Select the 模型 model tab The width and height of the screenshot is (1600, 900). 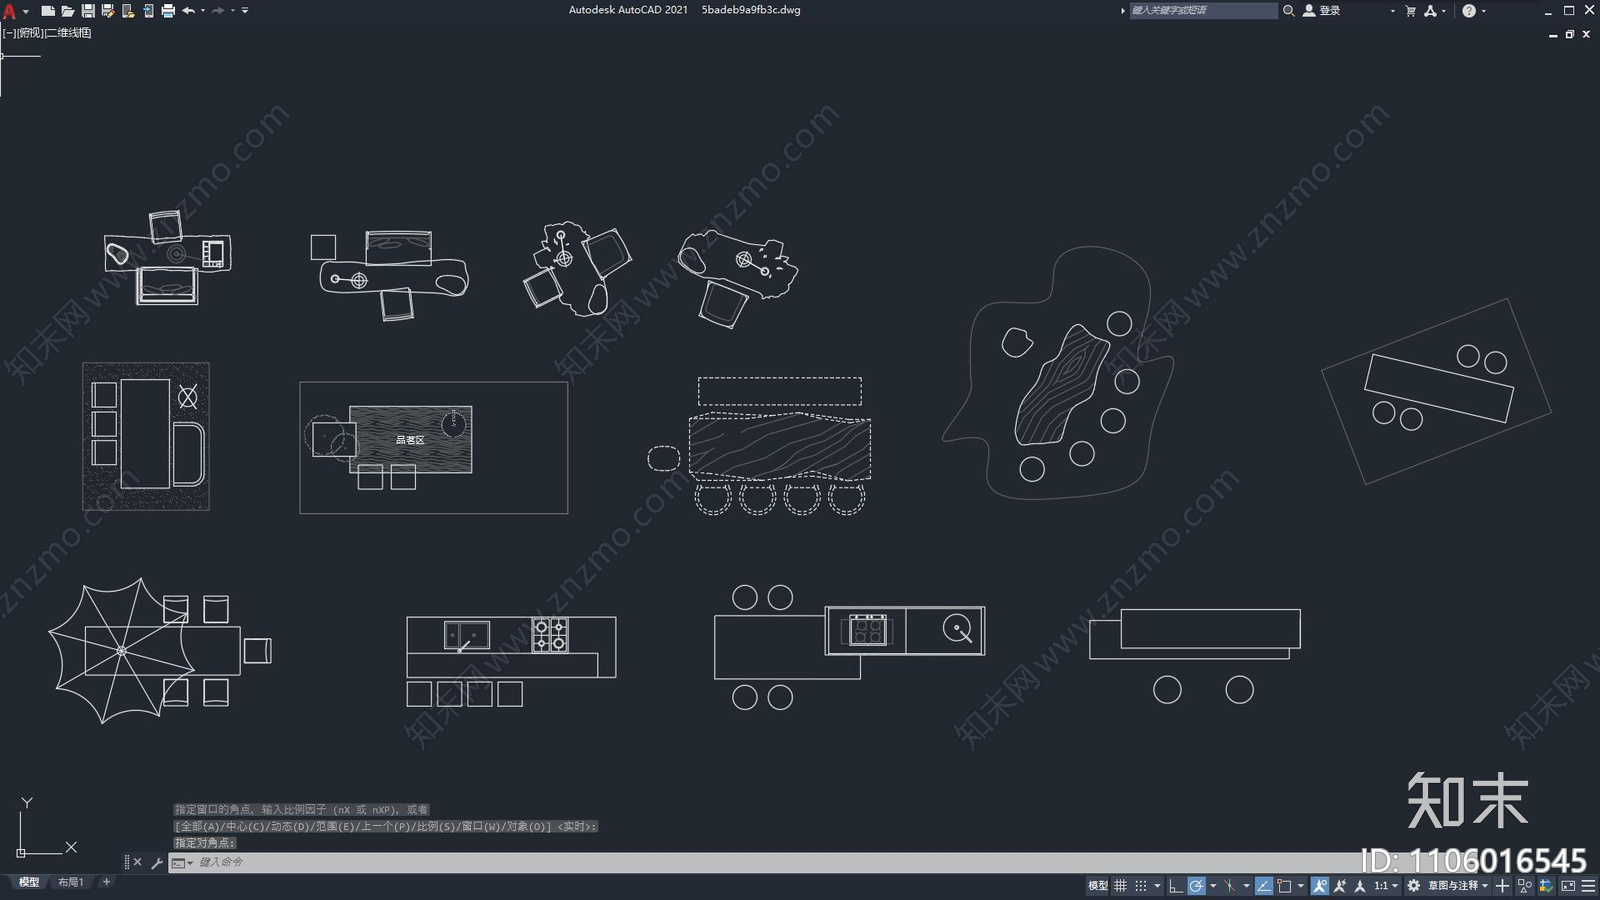[29, 882]
